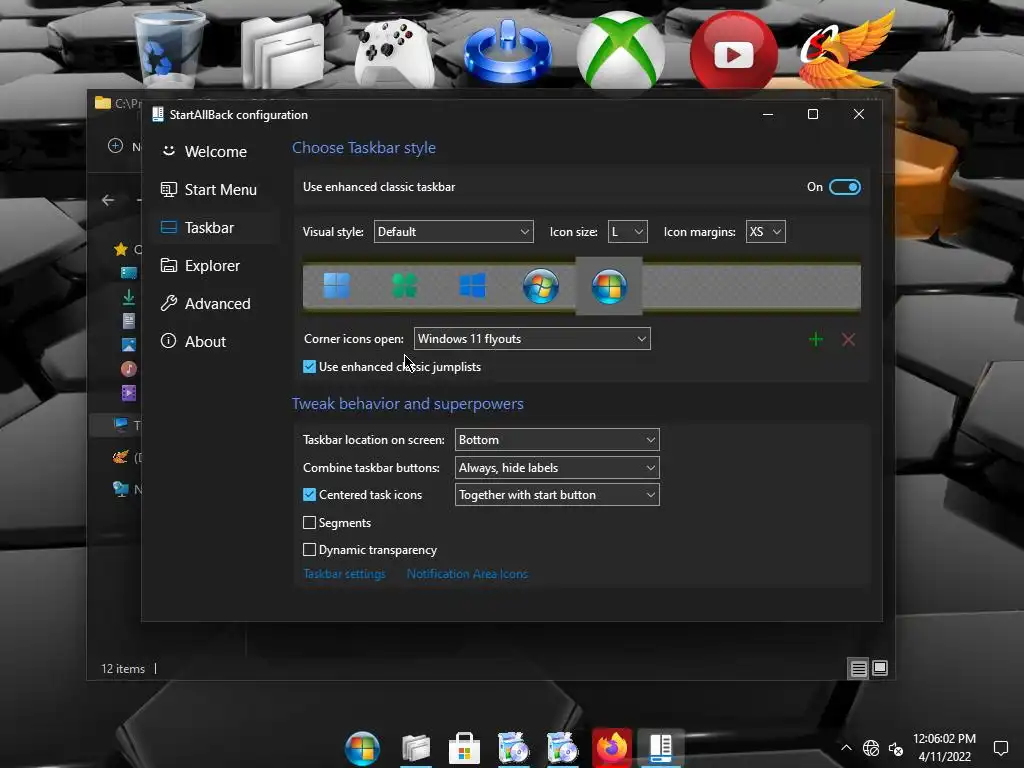Select the highlighted Vista orb start button
This screenshot has width=1024, height=768.
click(x=609, y=286)
